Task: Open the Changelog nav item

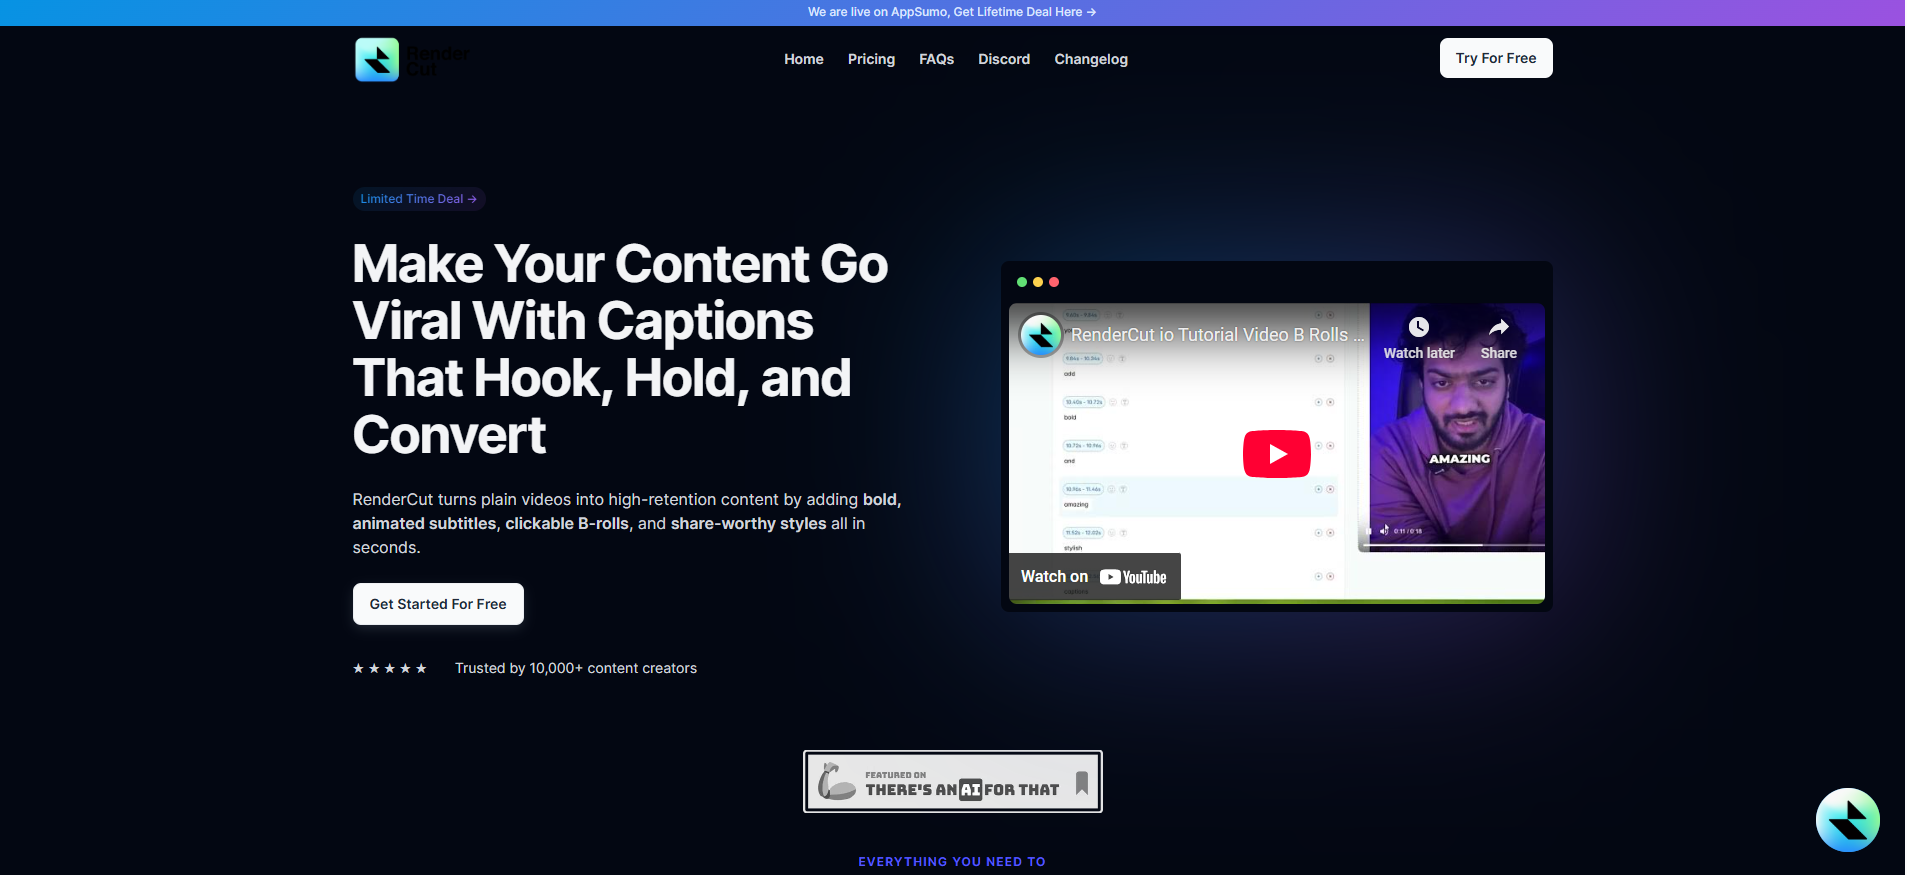Action: 1091,59
